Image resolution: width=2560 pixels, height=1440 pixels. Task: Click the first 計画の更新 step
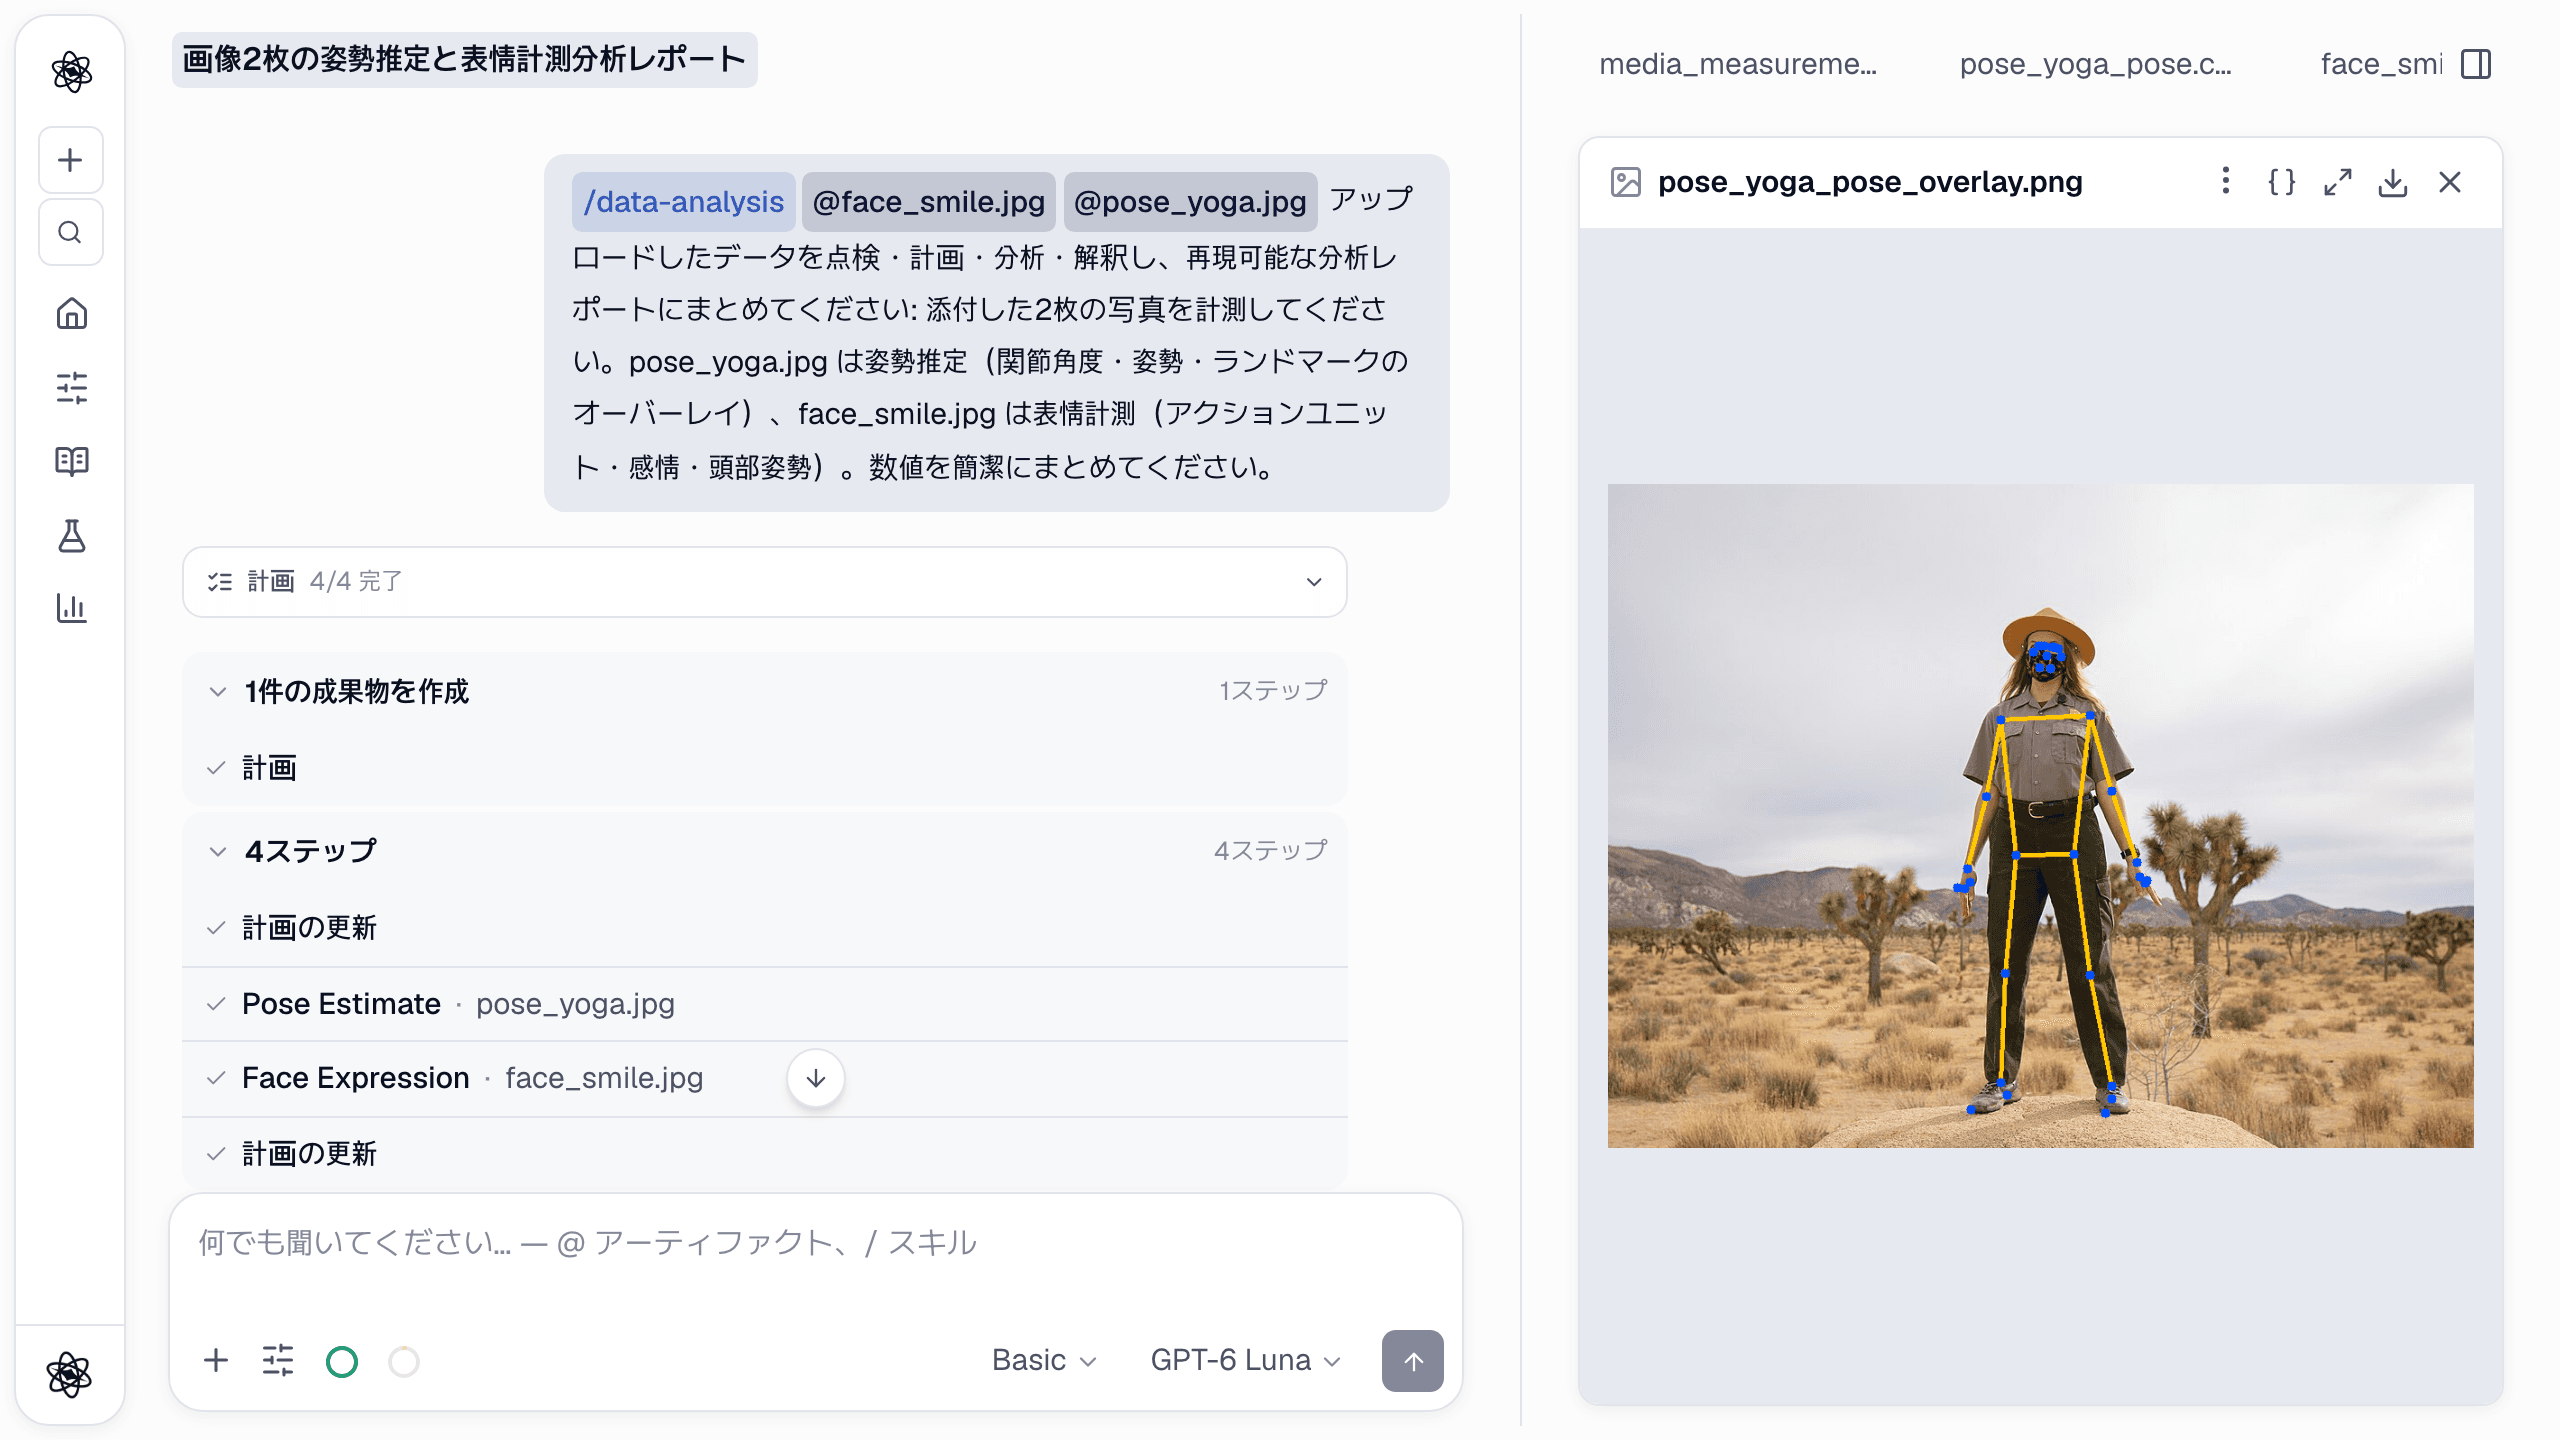765,928
